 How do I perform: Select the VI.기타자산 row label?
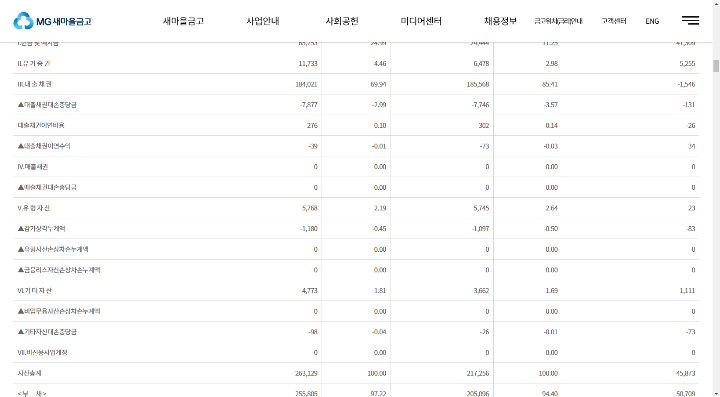click(34, 291)
